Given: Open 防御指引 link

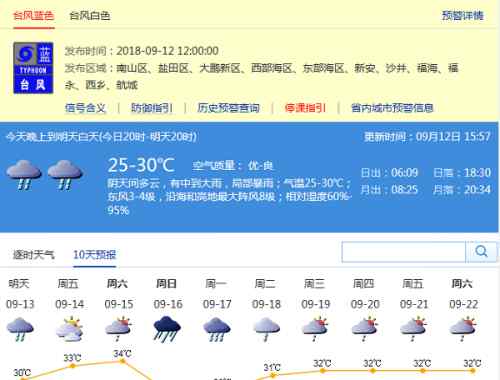Looking at the screenshot, I should pos(151,108).
